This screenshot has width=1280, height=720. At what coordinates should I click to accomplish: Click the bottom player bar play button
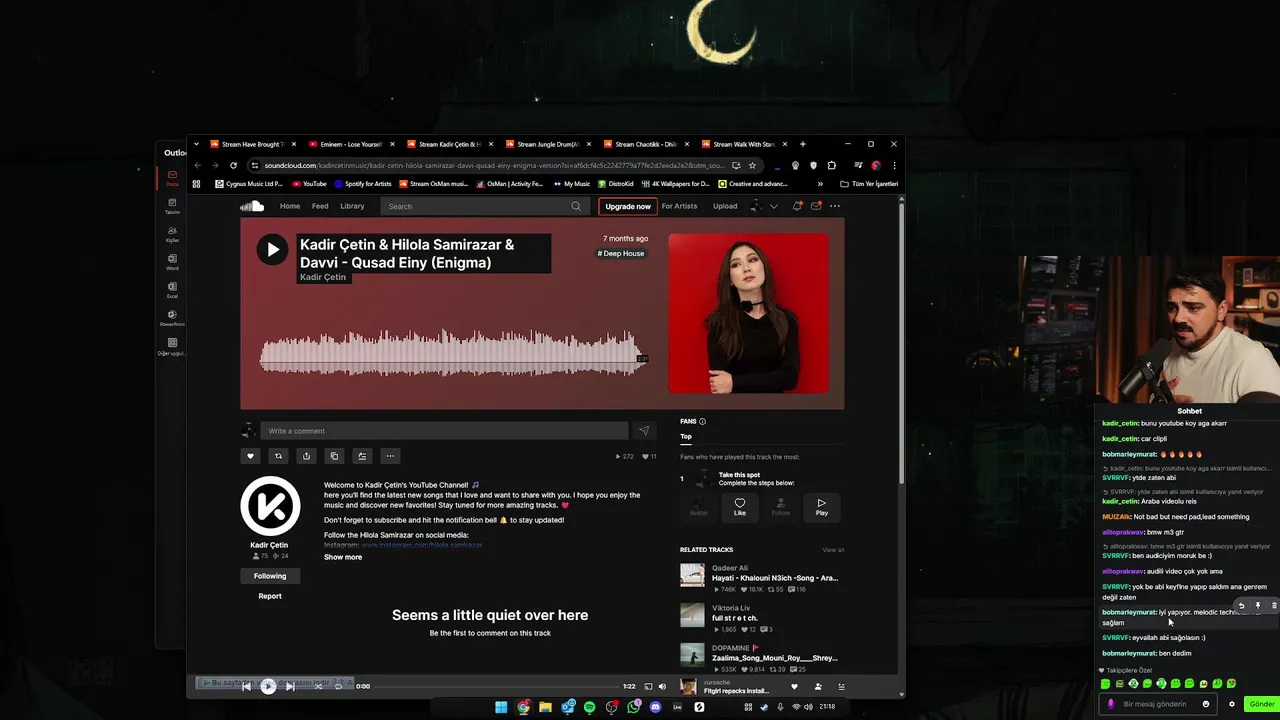click(x=268, y=687)
